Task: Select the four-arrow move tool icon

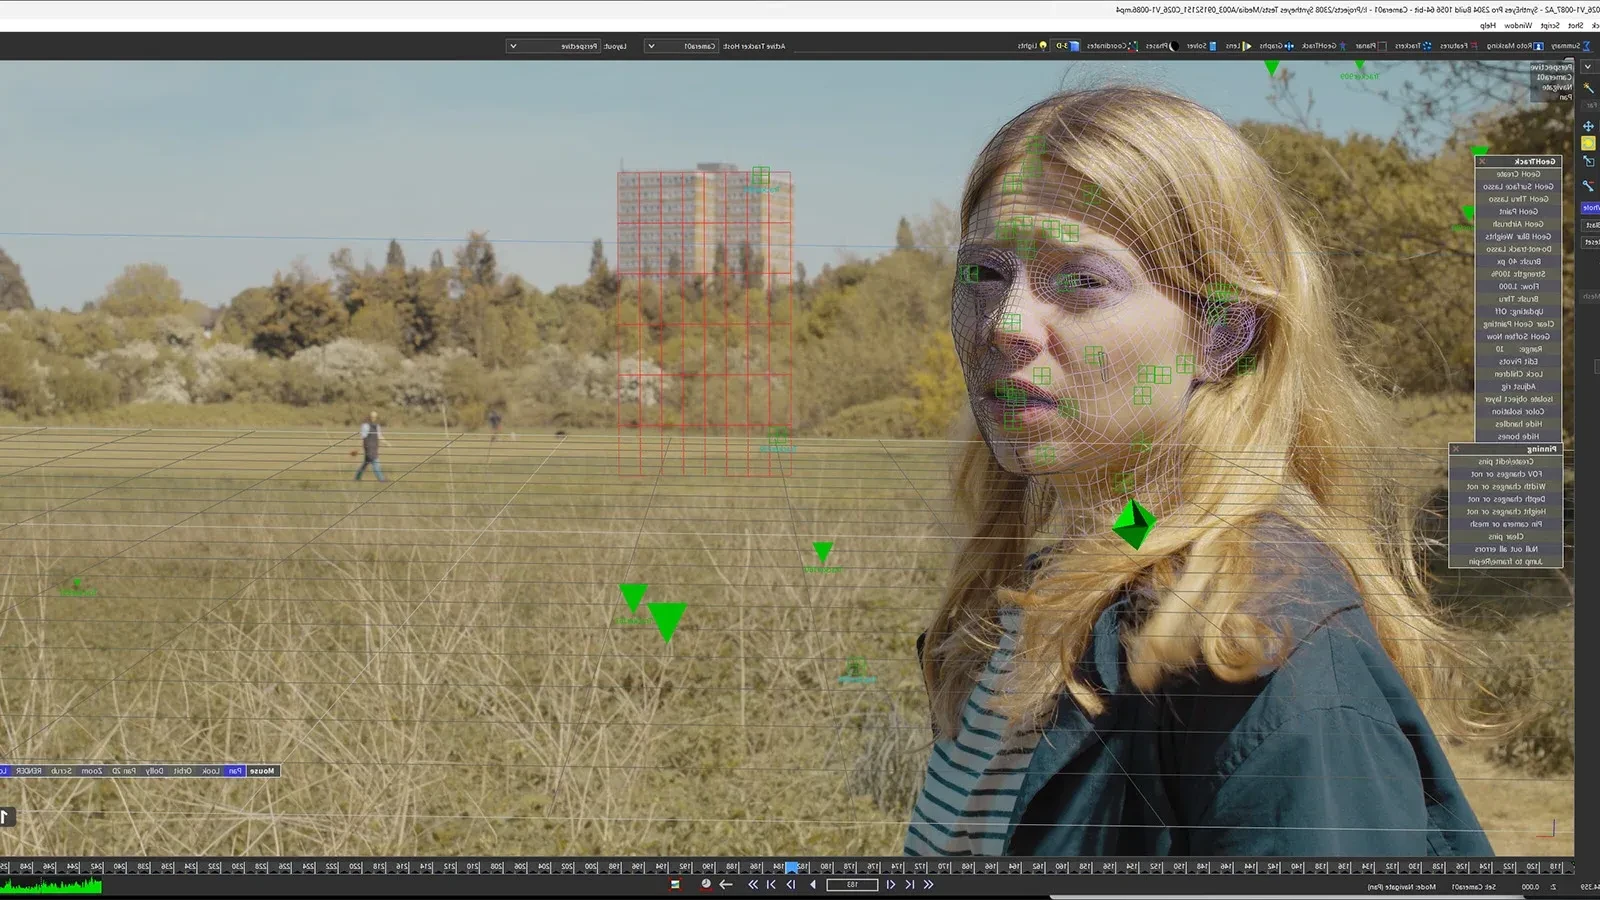Action: coord(1588,126)
